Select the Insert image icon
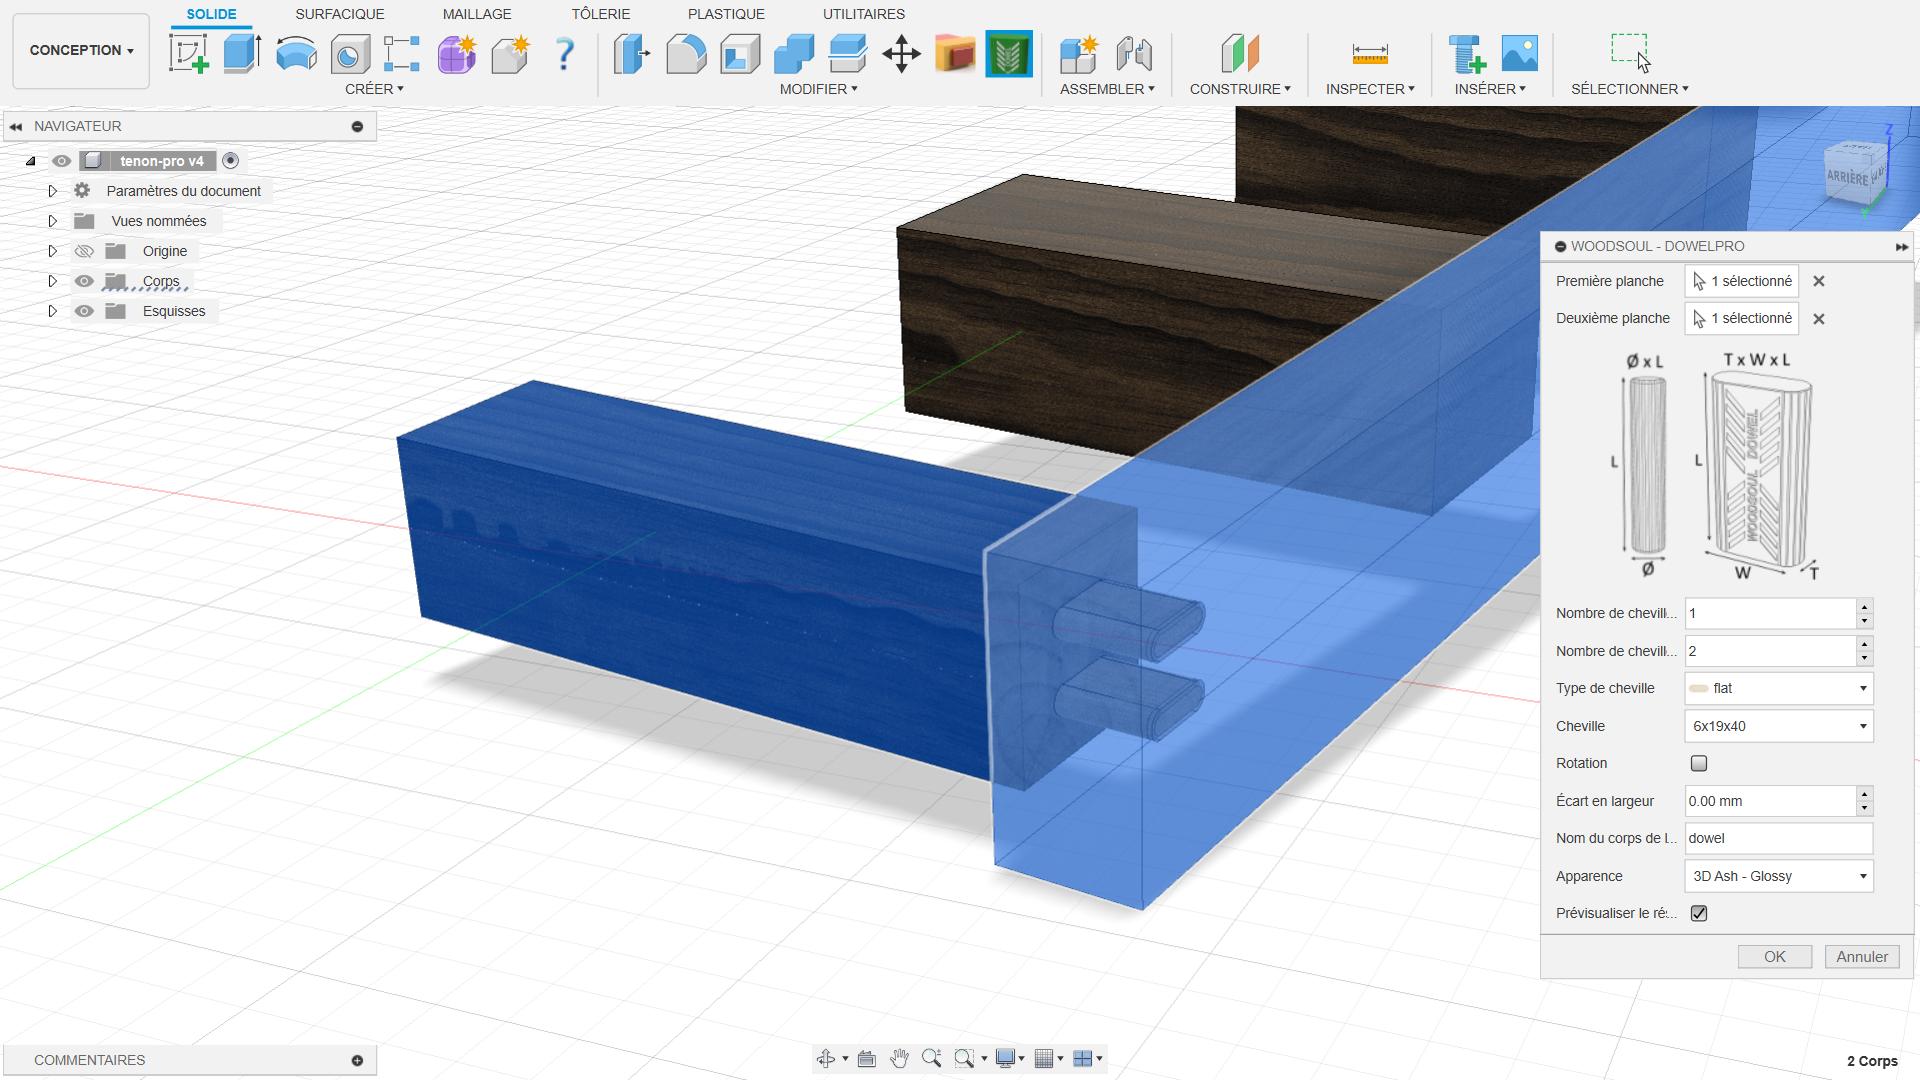This screenshot has width=1920, height=1080. click(x=1519, y=54)
